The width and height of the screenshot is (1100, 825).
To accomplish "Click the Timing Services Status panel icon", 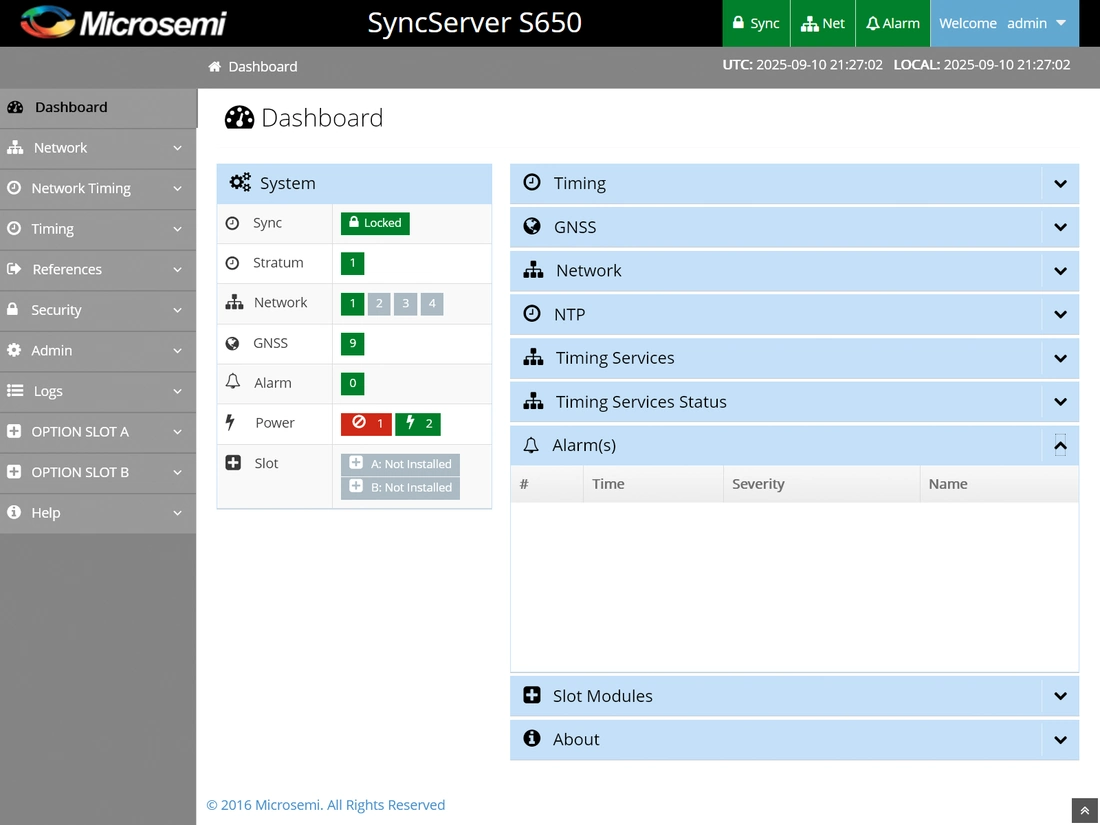I will point(533,401).
